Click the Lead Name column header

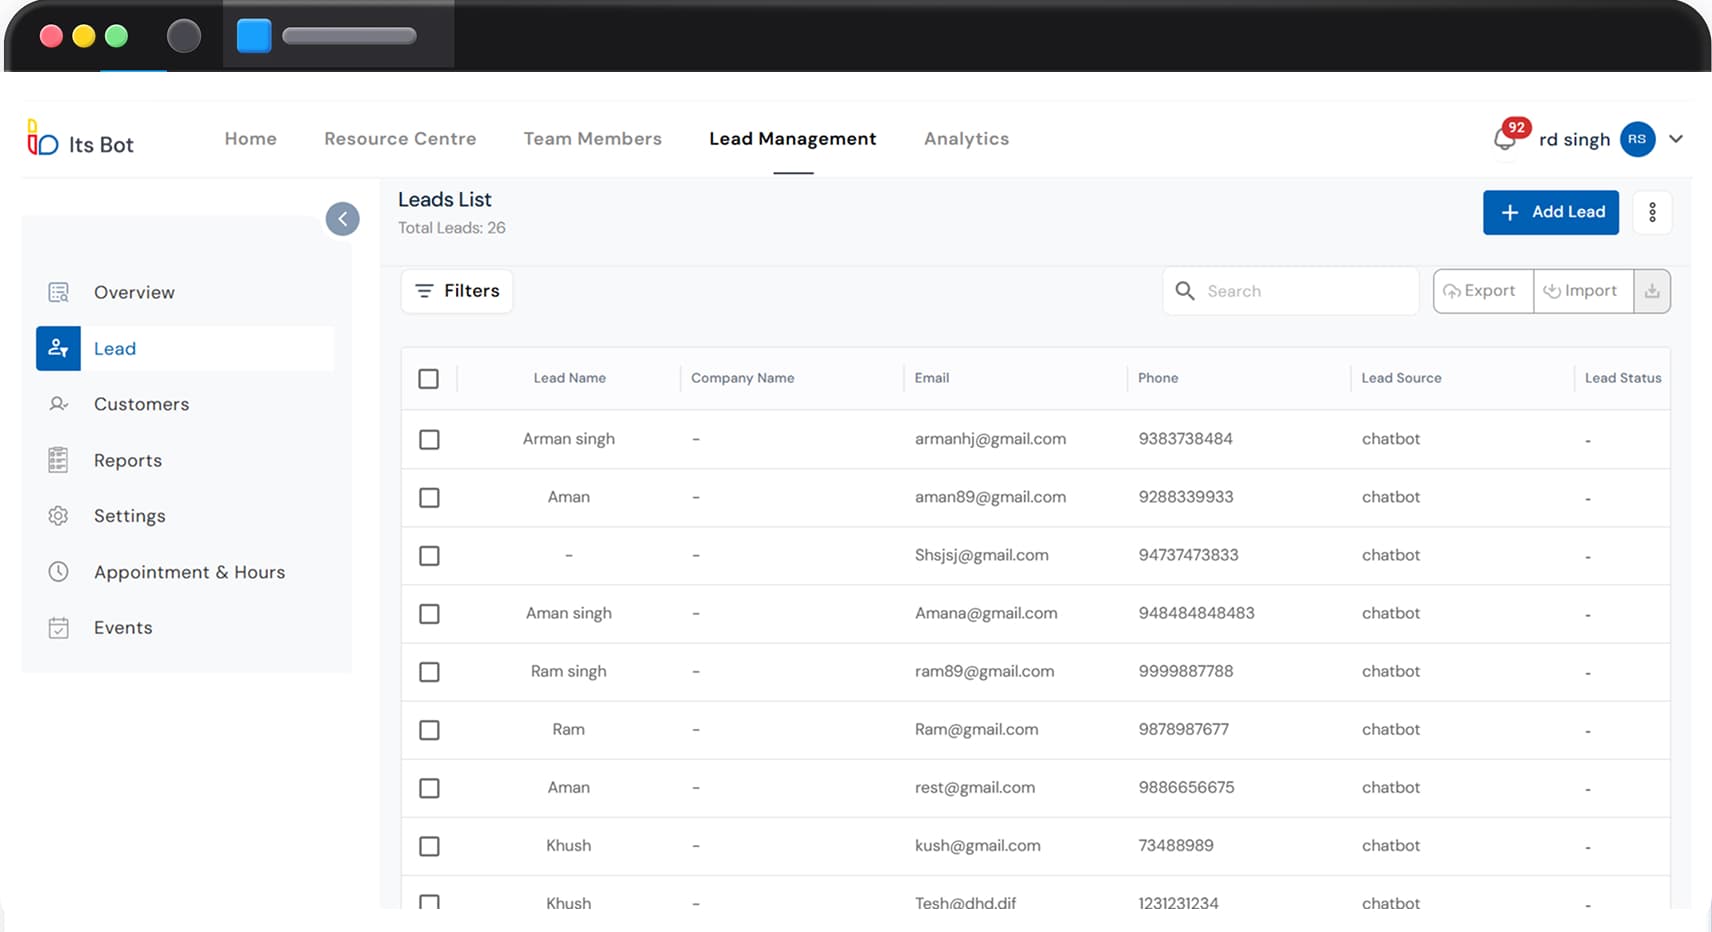pyautogui.click(x=569, y=378)
